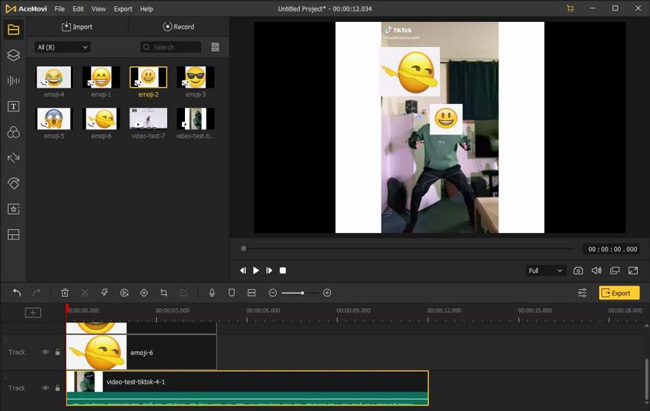Image resolution: width=650 pixels, height=411 pixels.
Task: Select the emoji-3 sunglasses thumbnail
Action: pyautogui.click(x=196, y=77)
